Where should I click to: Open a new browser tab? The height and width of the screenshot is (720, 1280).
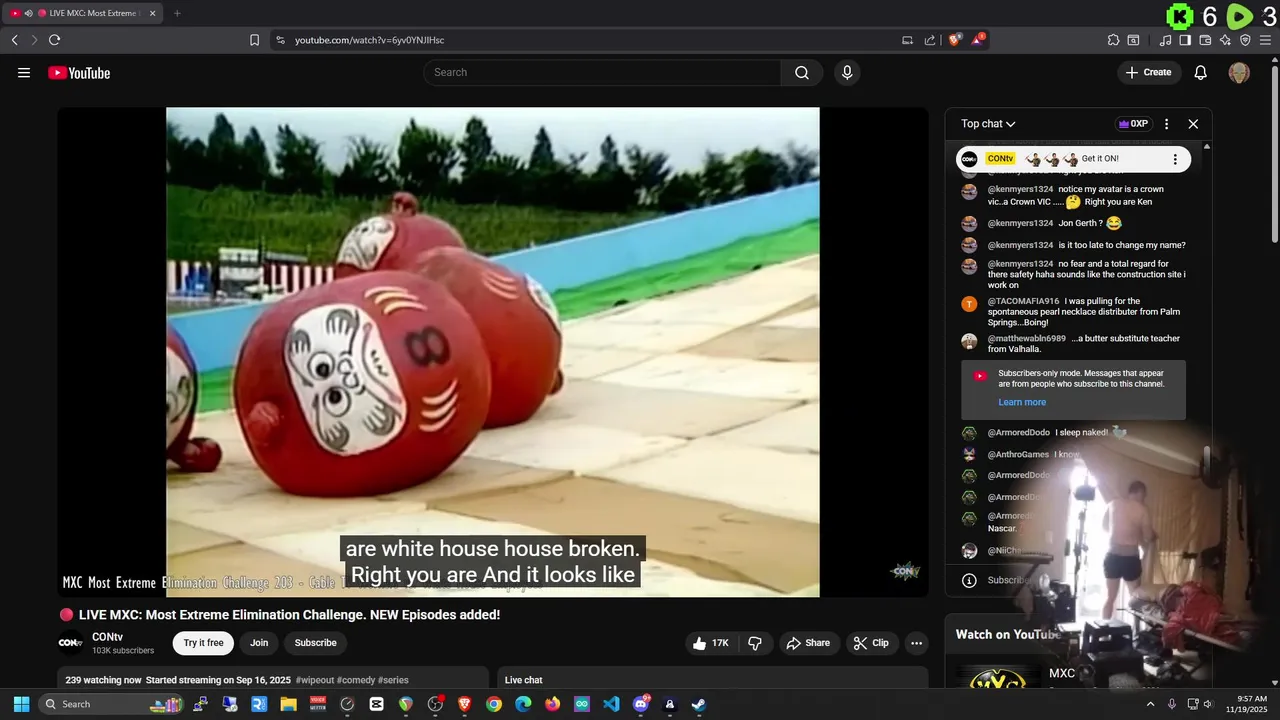[x=177, y=13]
